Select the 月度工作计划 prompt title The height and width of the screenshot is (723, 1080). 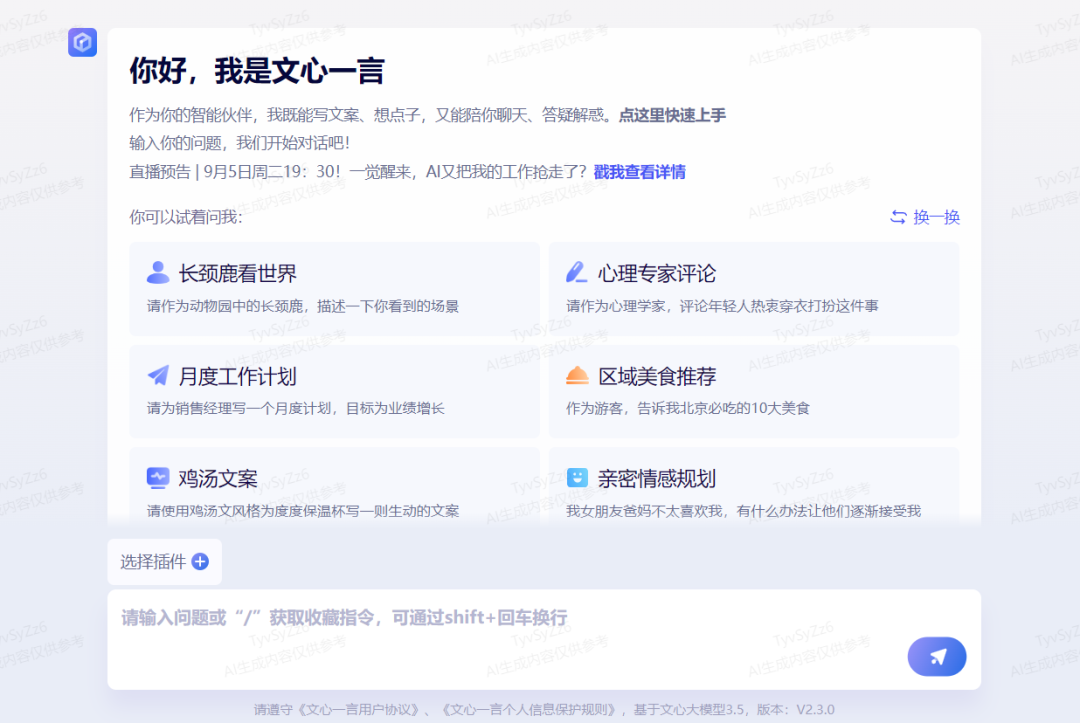[x=238, y=376]
